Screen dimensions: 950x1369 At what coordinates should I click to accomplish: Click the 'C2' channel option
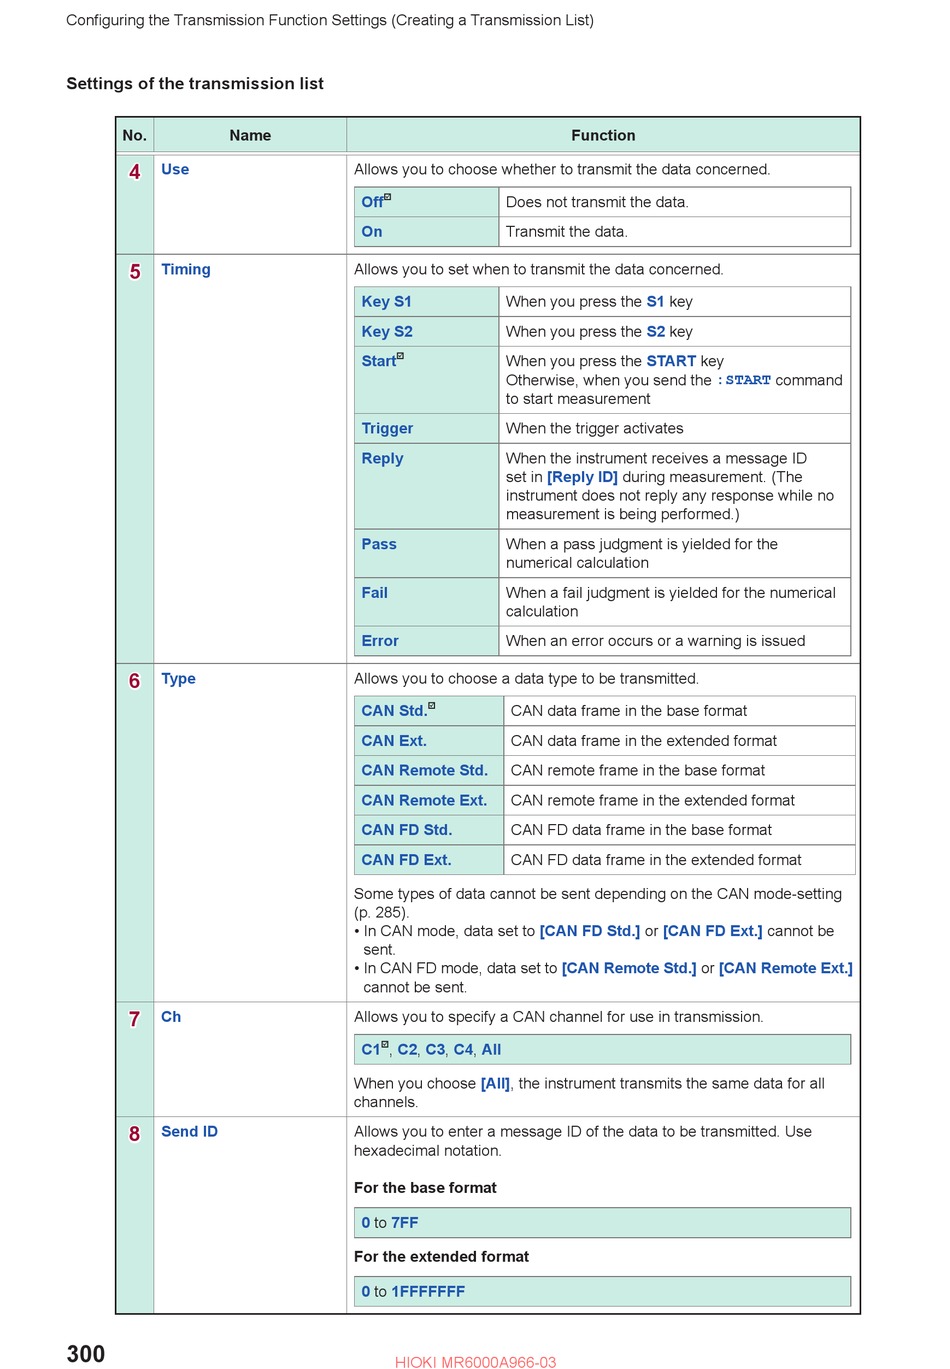(407, 1050)
